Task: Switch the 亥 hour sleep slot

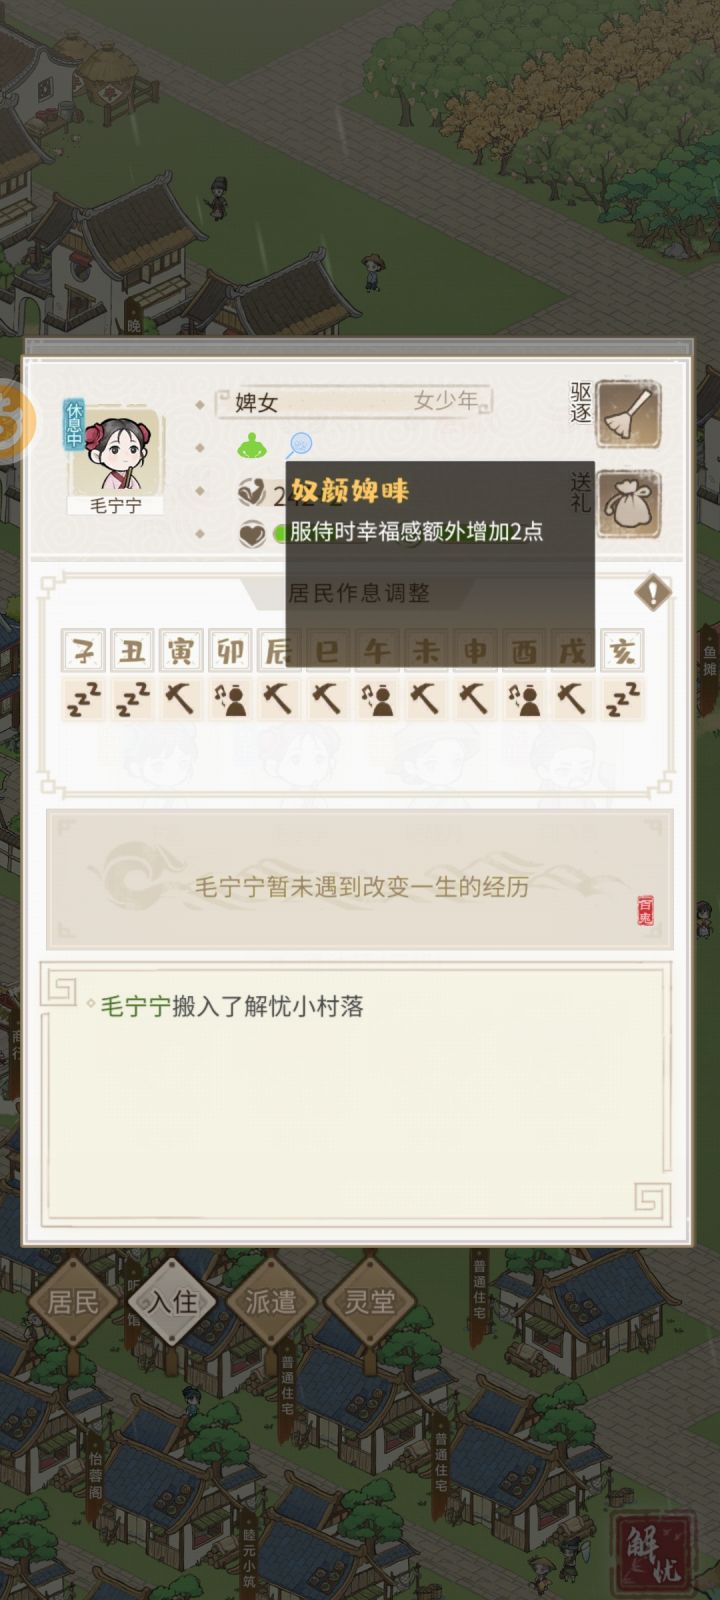Action: (622, 701)
